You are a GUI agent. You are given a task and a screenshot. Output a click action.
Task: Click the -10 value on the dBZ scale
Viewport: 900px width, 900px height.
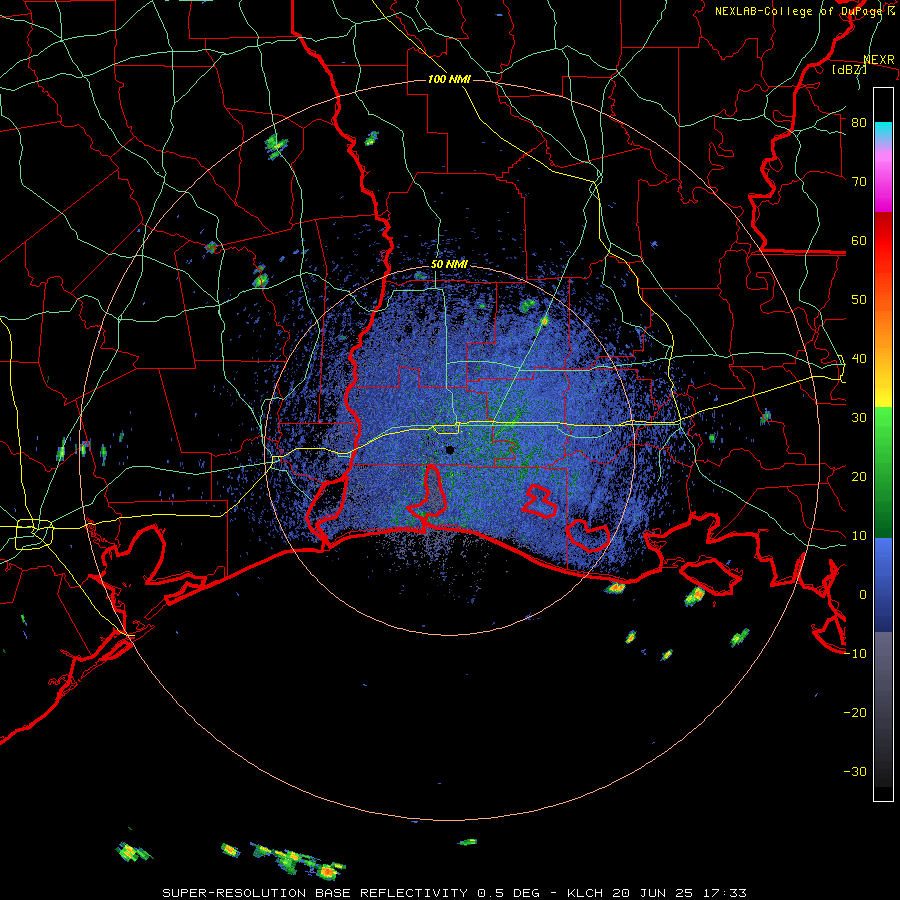855,654
